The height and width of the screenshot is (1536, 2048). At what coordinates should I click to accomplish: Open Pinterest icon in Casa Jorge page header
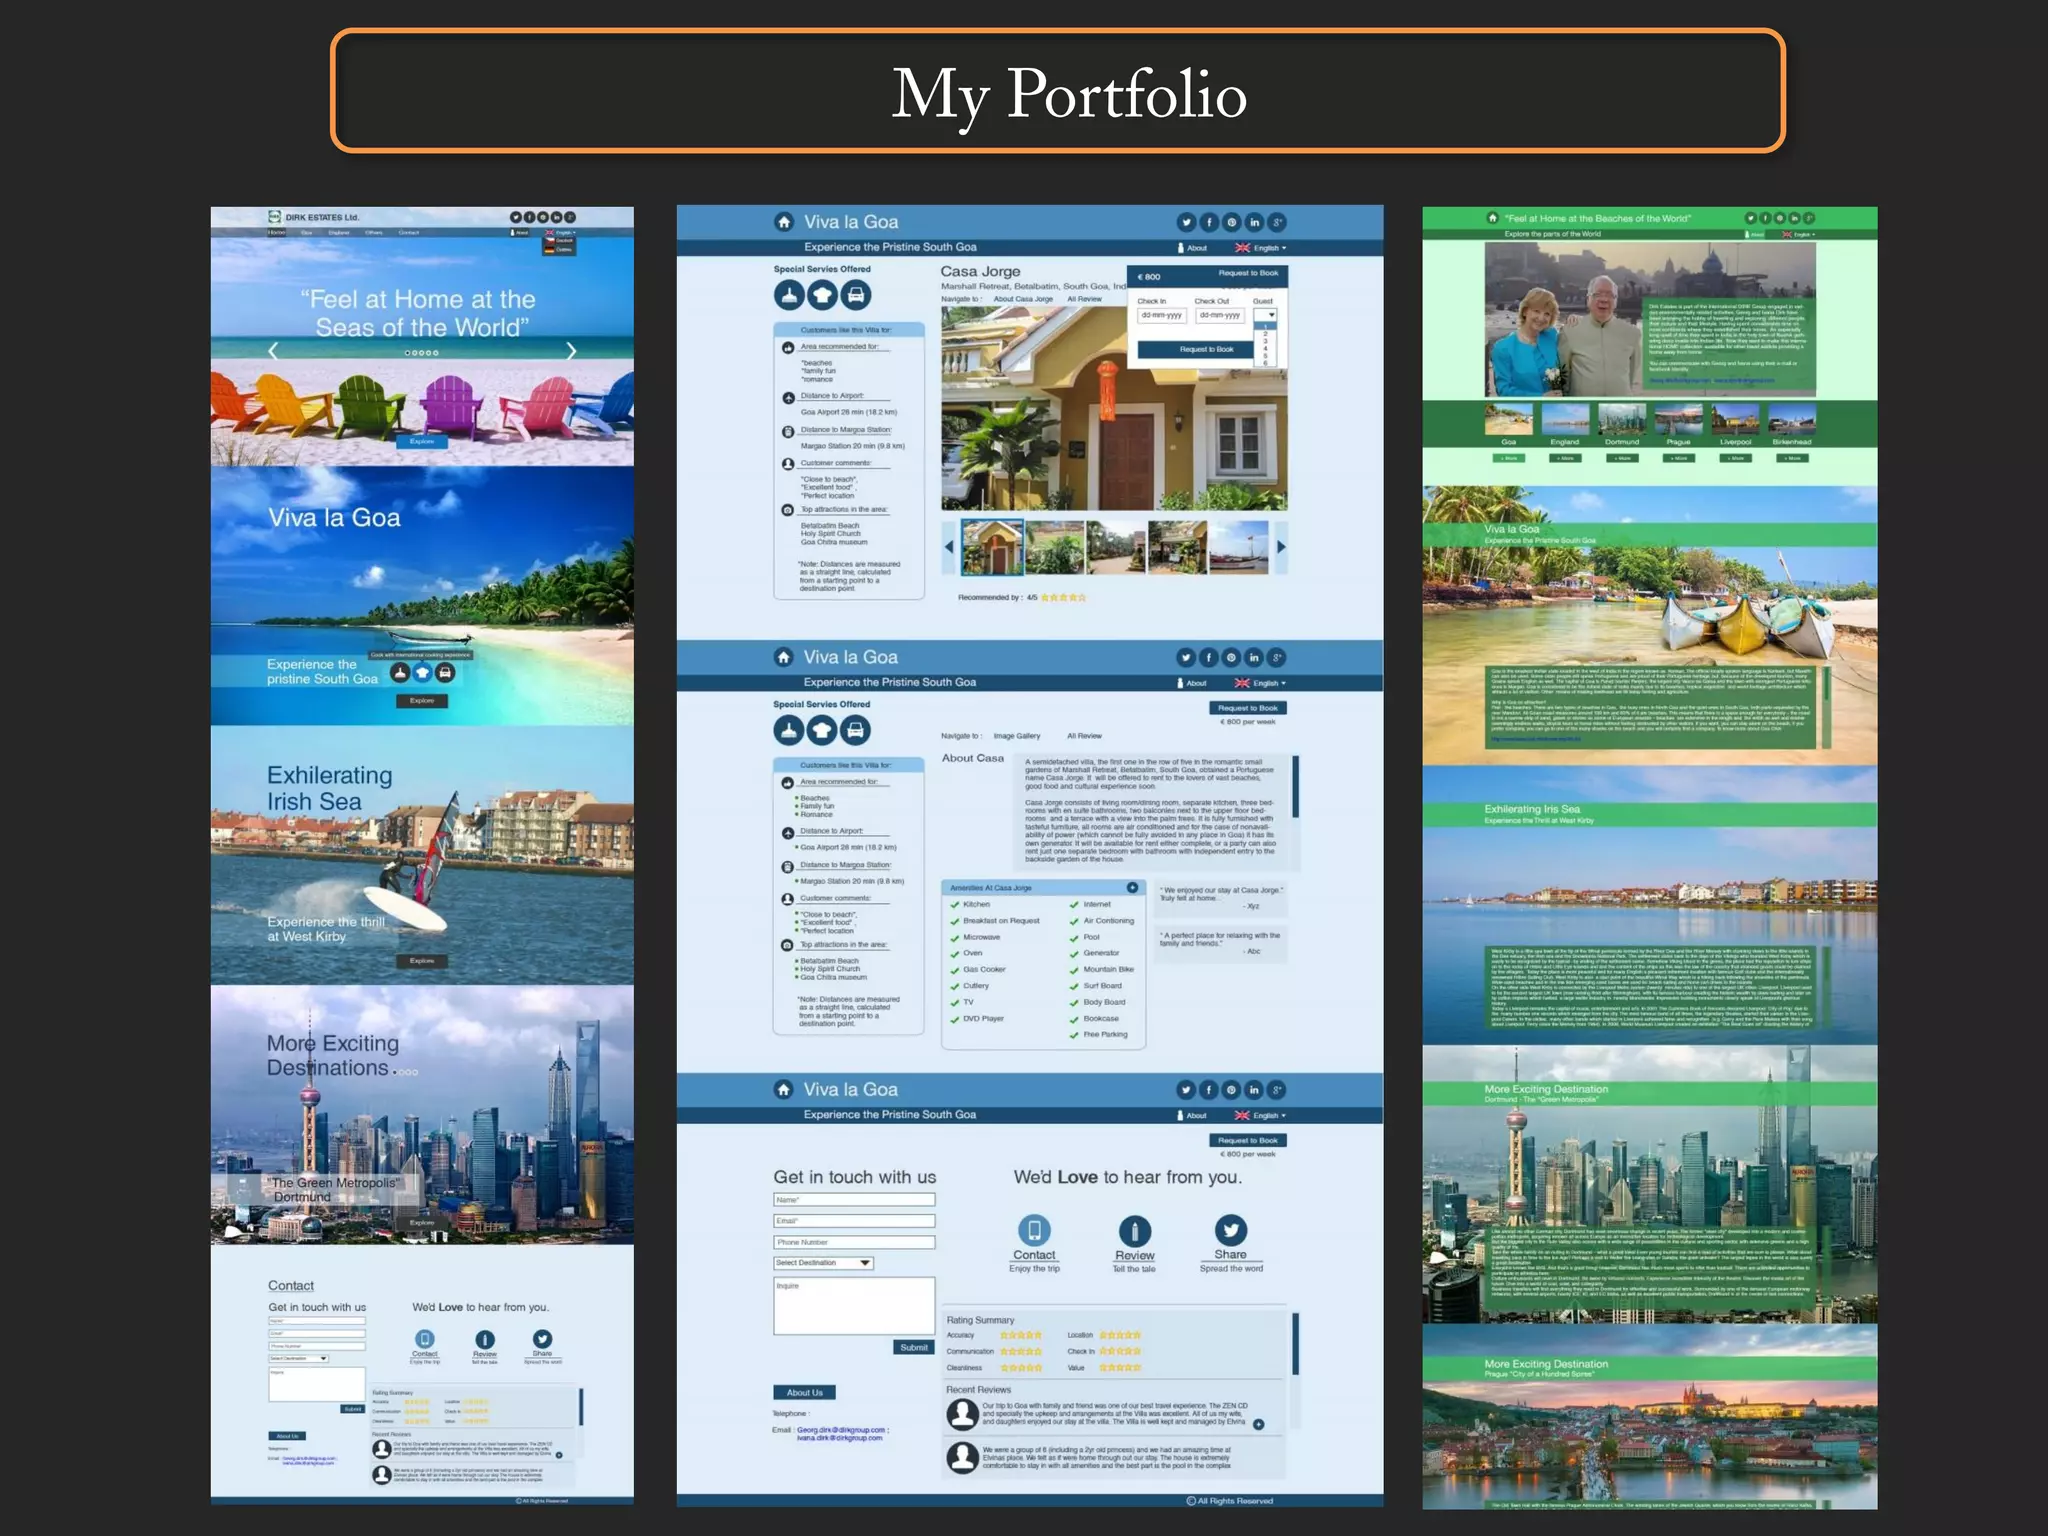[x=1232, y=222]
